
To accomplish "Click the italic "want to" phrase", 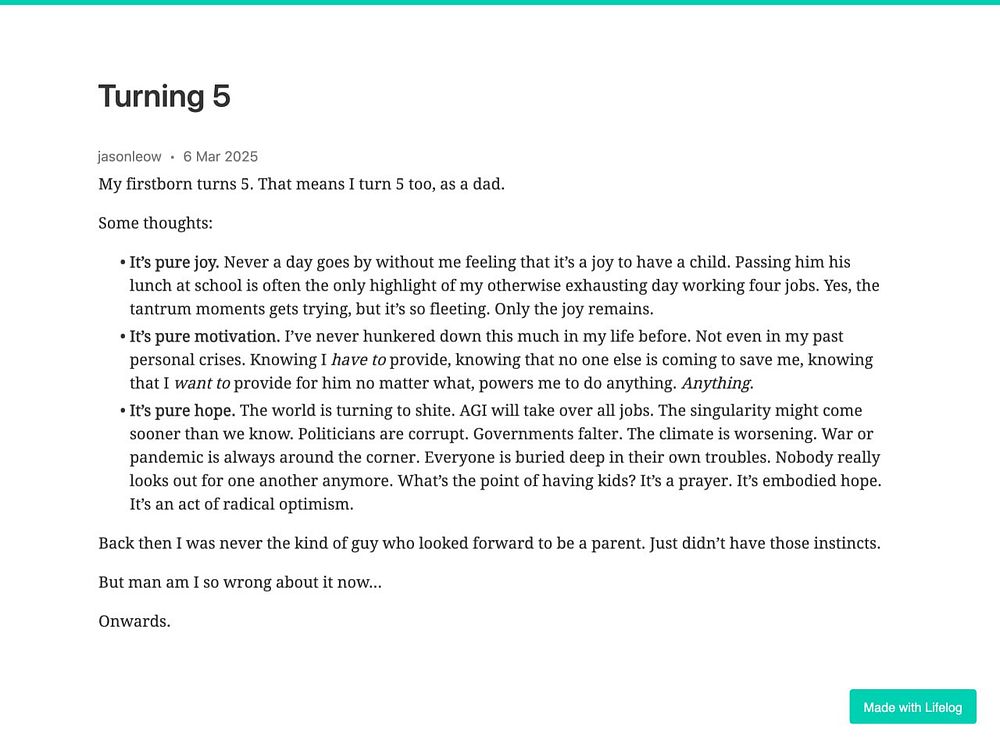I will (x=202, y=383).
